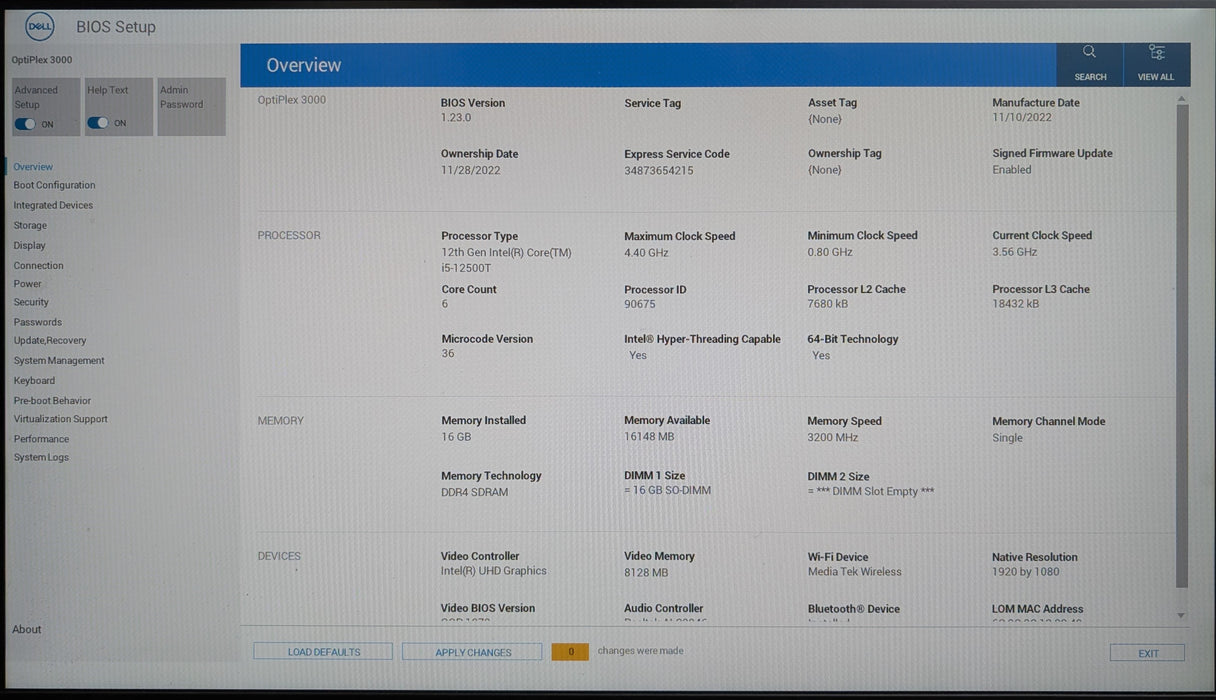Open Passwords settings section

pyautogui.click(x=37, y=322)
